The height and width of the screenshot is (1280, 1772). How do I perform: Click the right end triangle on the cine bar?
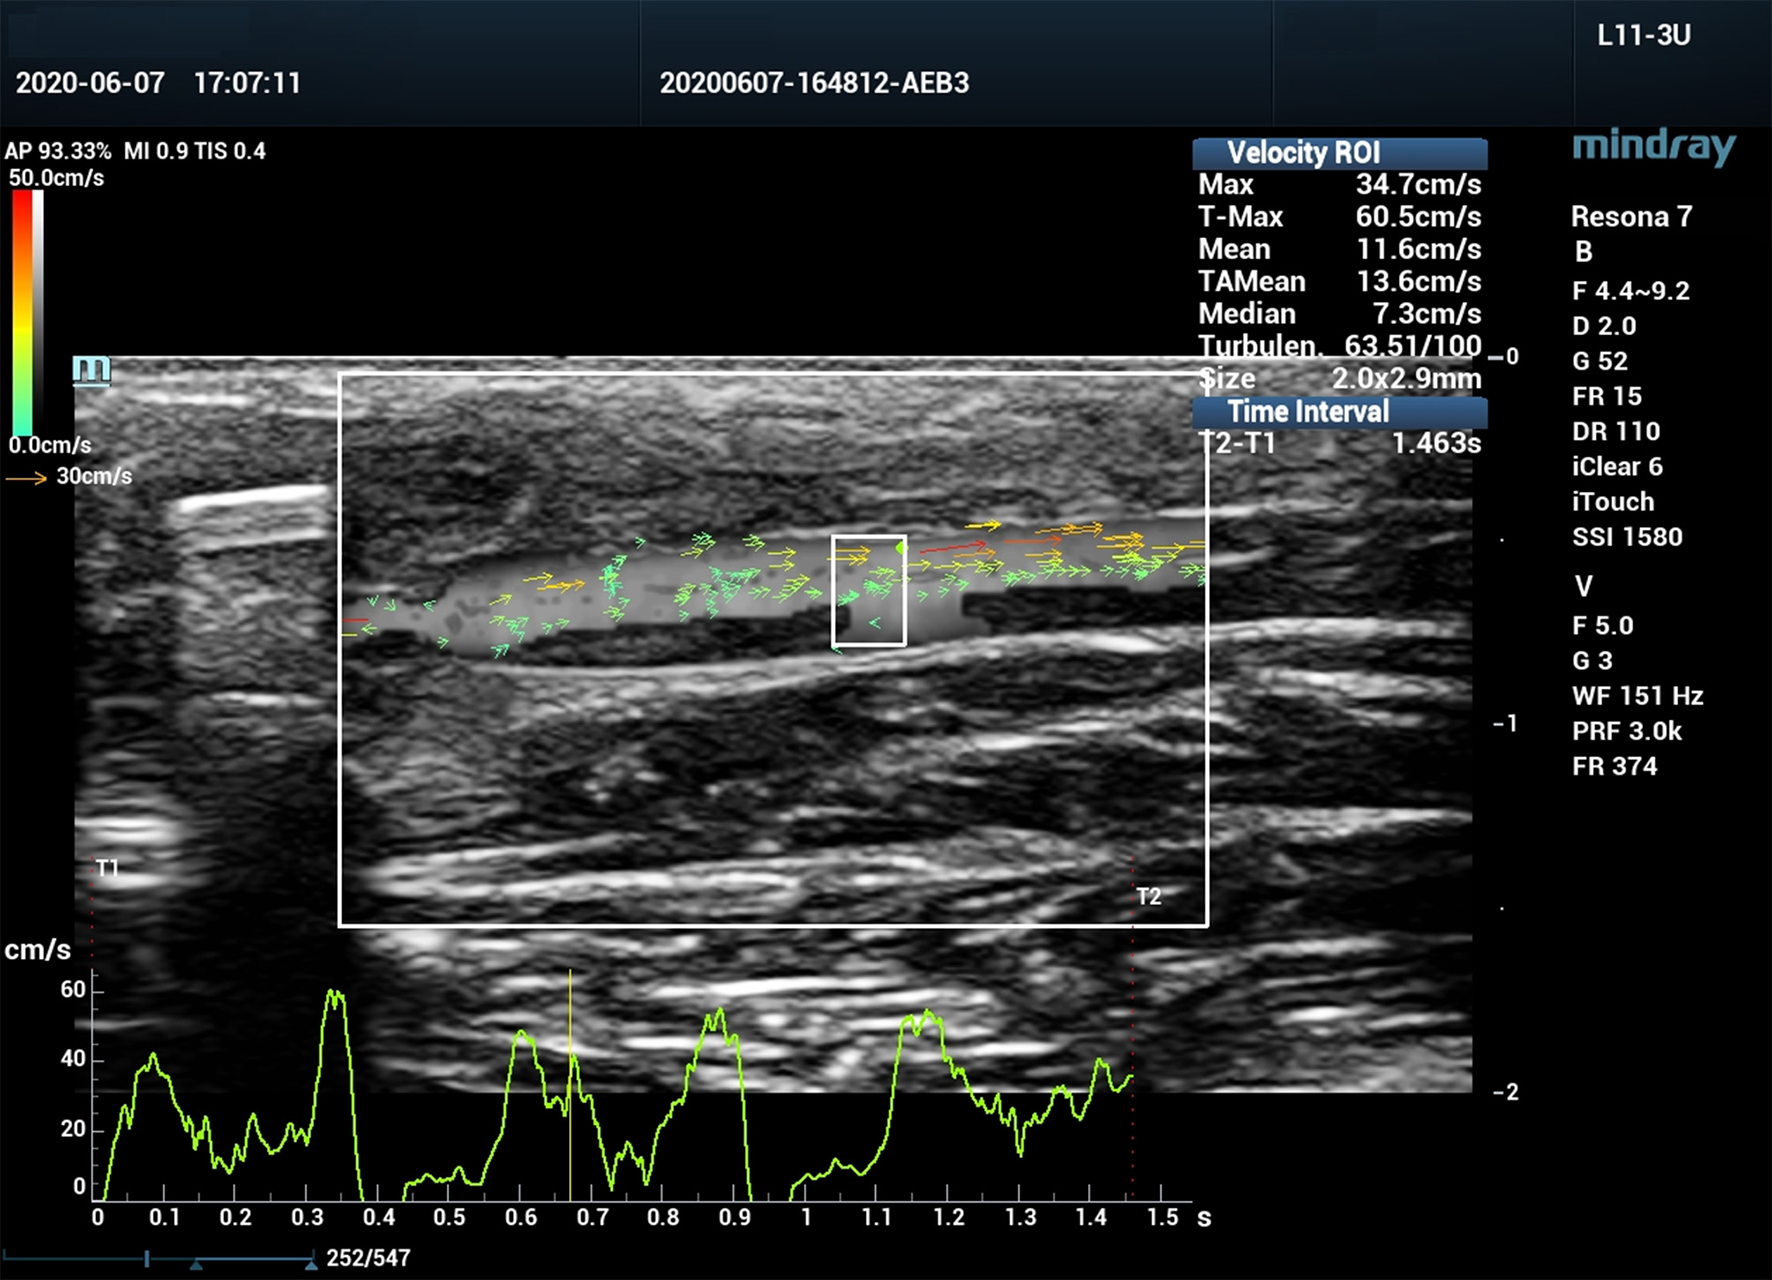[312, 1265]
